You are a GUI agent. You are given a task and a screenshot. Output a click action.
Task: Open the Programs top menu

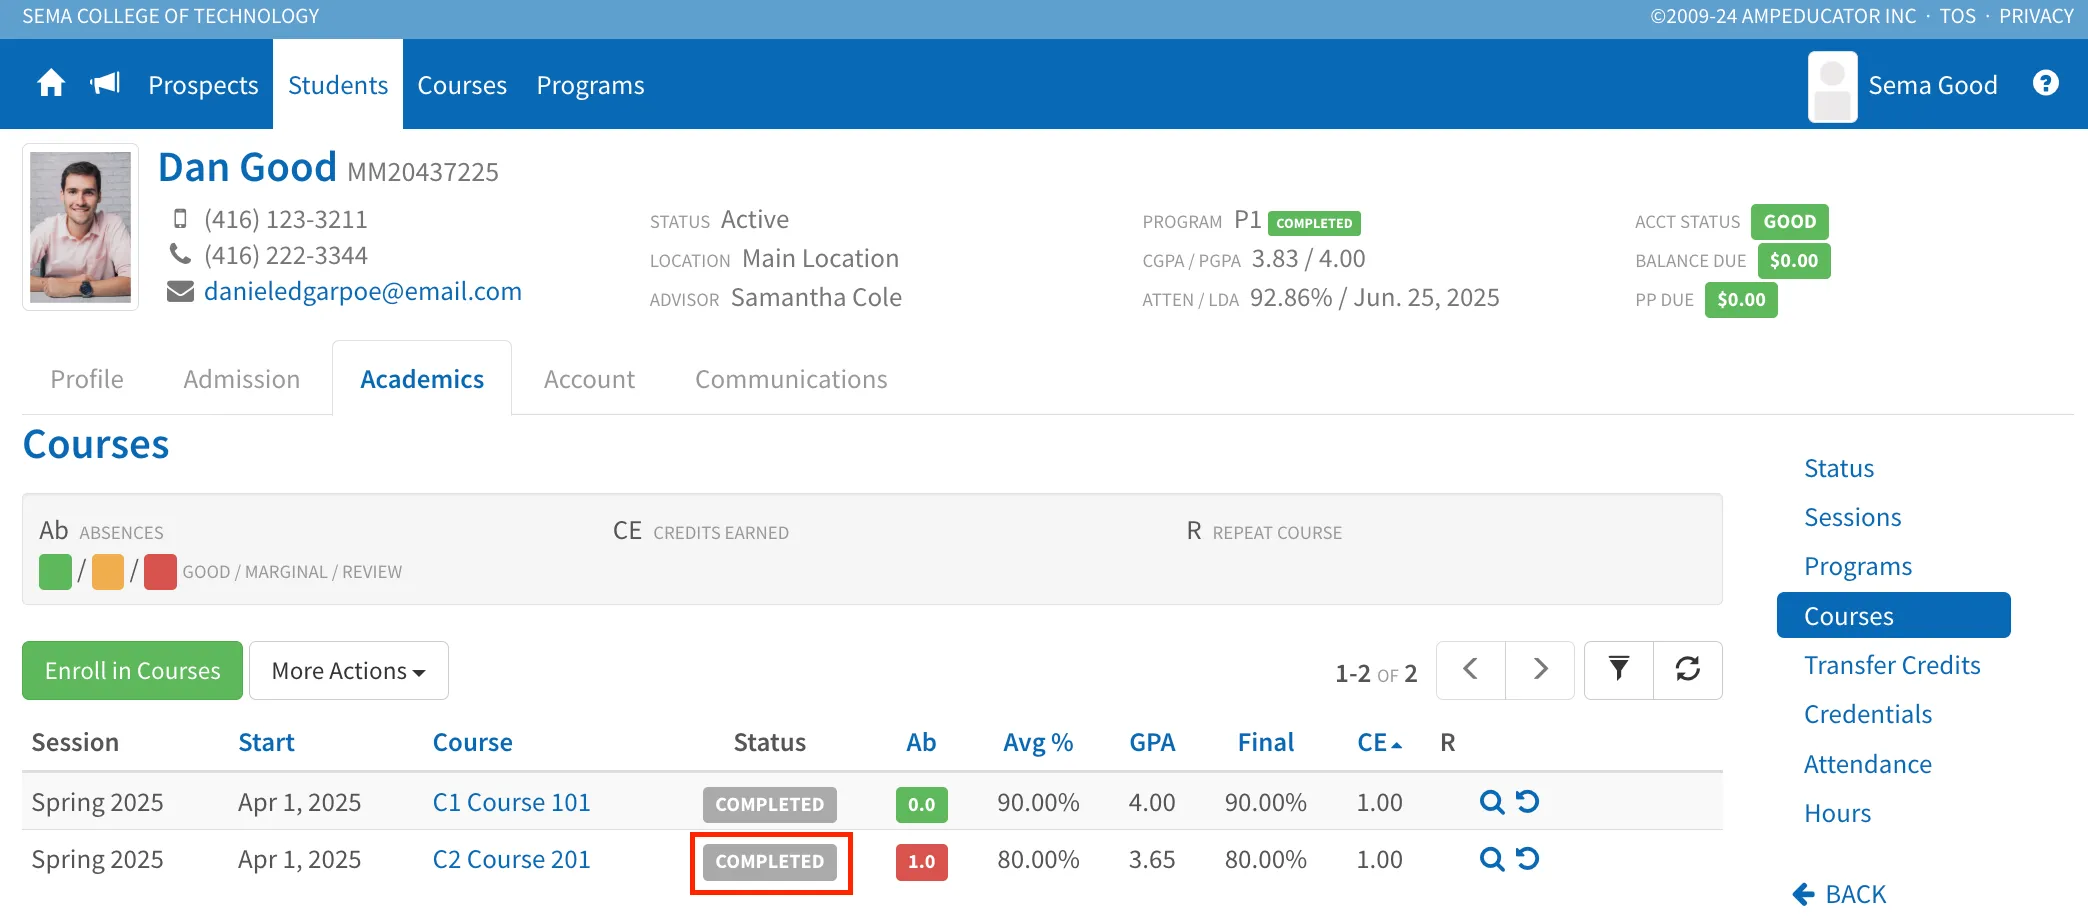[x=590, y=85]
